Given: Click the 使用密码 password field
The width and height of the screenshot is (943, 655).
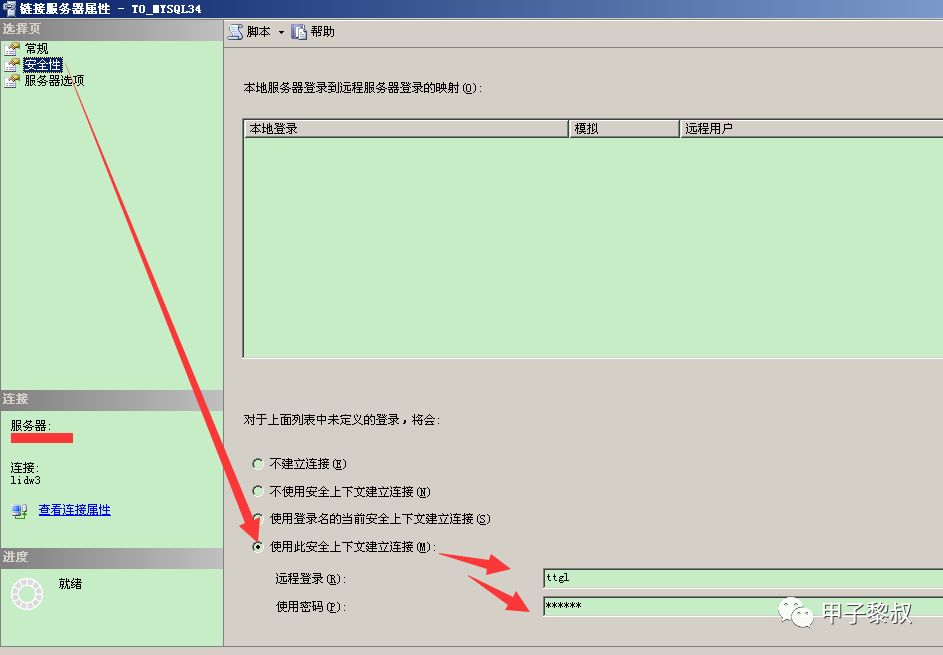Looking at the screenshot, I should pyautogui.click(x=743, y=606).
